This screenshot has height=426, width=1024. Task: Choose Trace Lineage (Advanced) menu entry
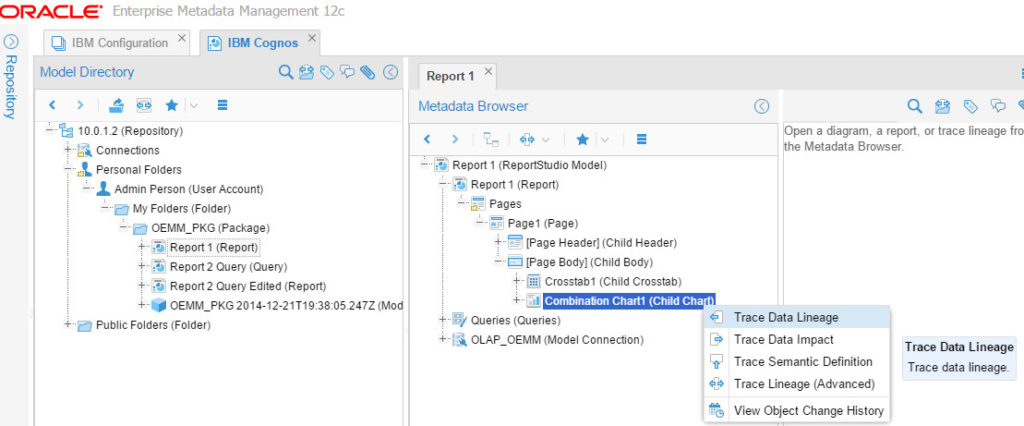pyautogui.click(x=796, y=384)
